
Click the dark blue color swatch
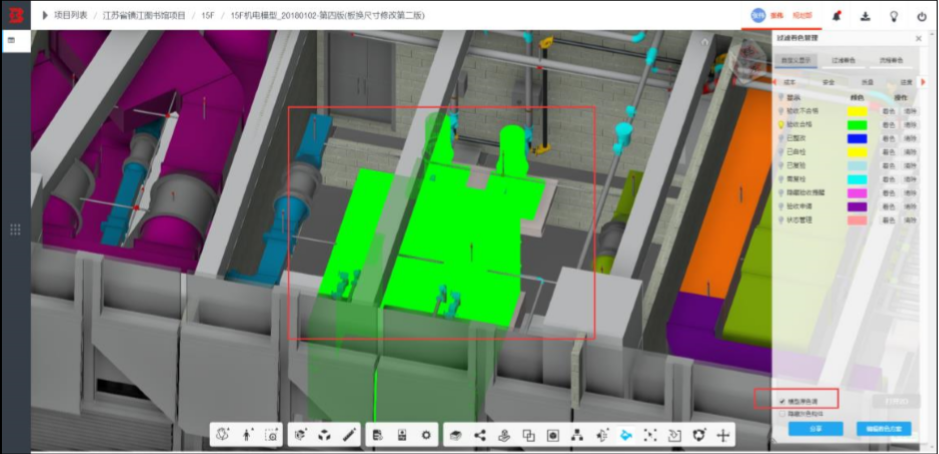857,139
